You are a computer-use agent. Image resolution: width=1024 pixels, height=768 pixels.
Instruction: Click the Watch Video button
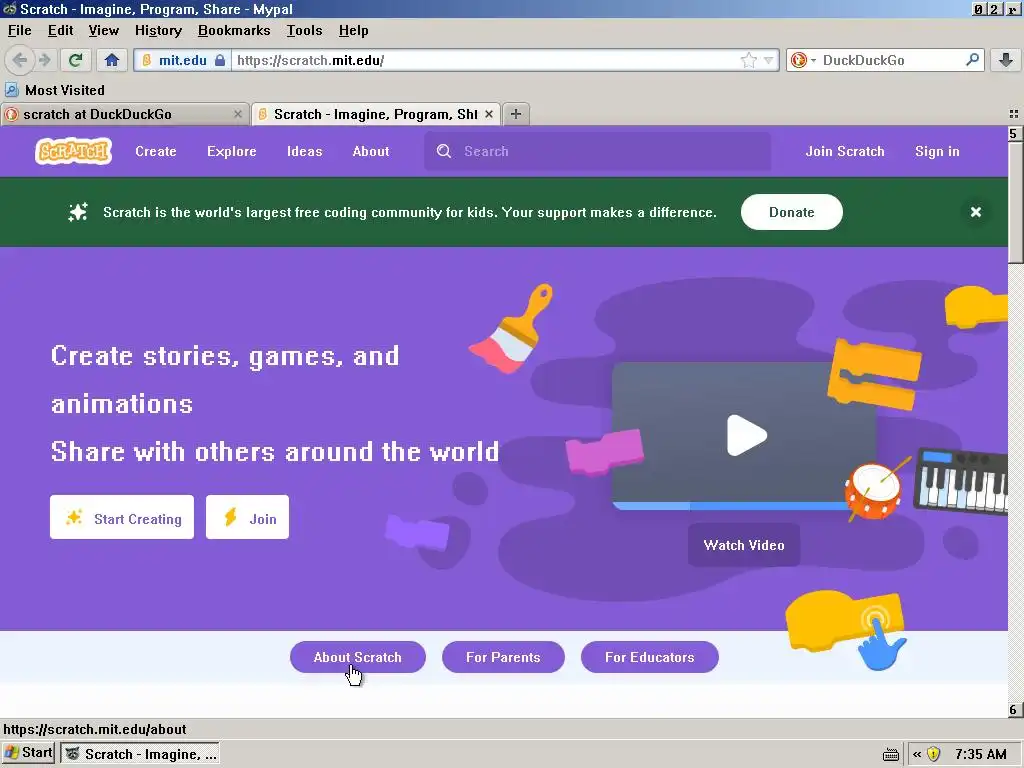coord(744,545)
